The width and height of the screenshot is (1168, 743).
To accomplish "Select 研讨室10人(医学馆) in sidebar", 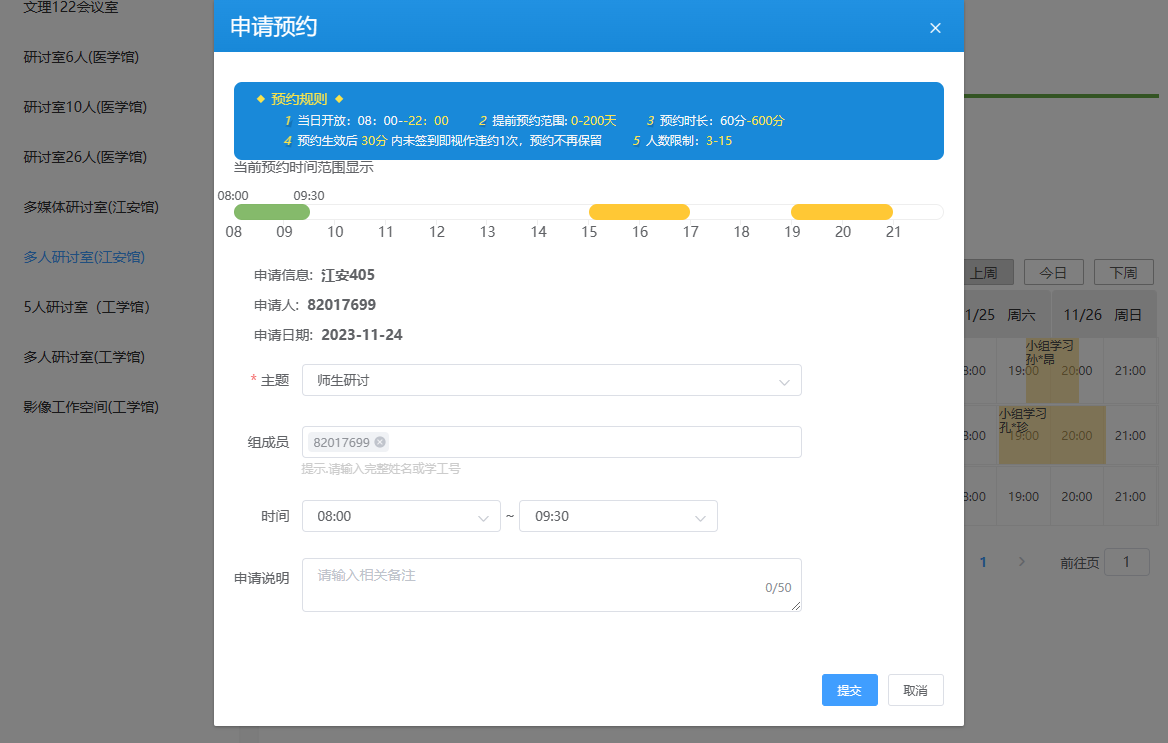I will pos(85,107).
